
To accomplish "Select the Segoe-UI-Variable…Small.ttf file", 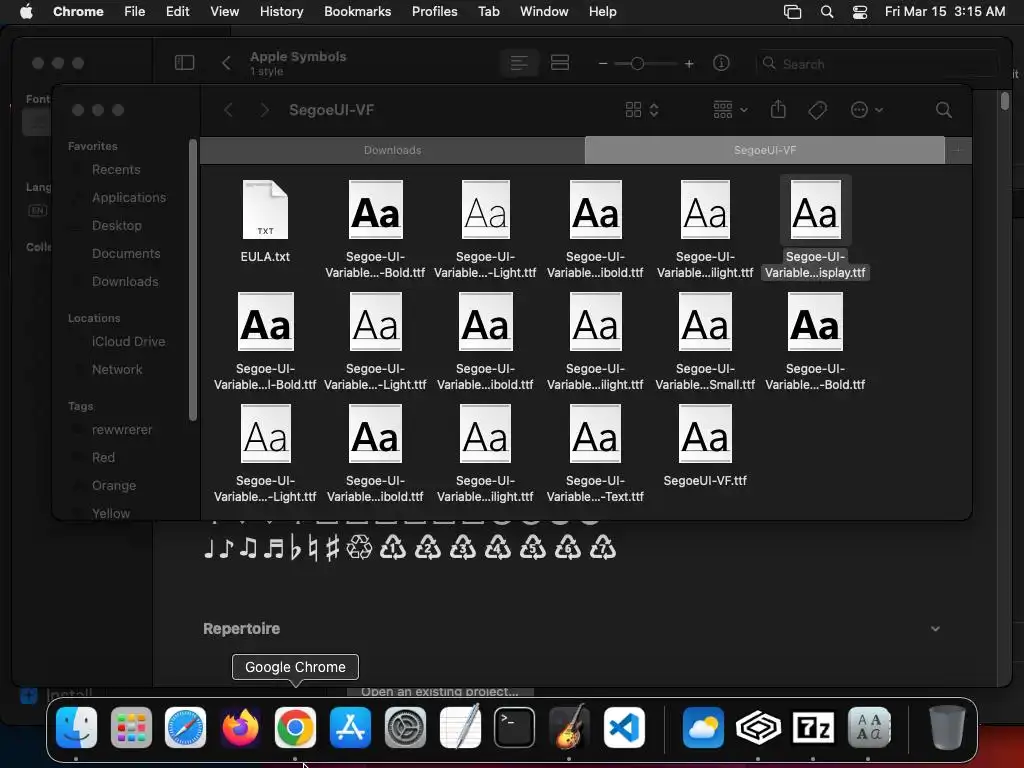I will (705, 342).
